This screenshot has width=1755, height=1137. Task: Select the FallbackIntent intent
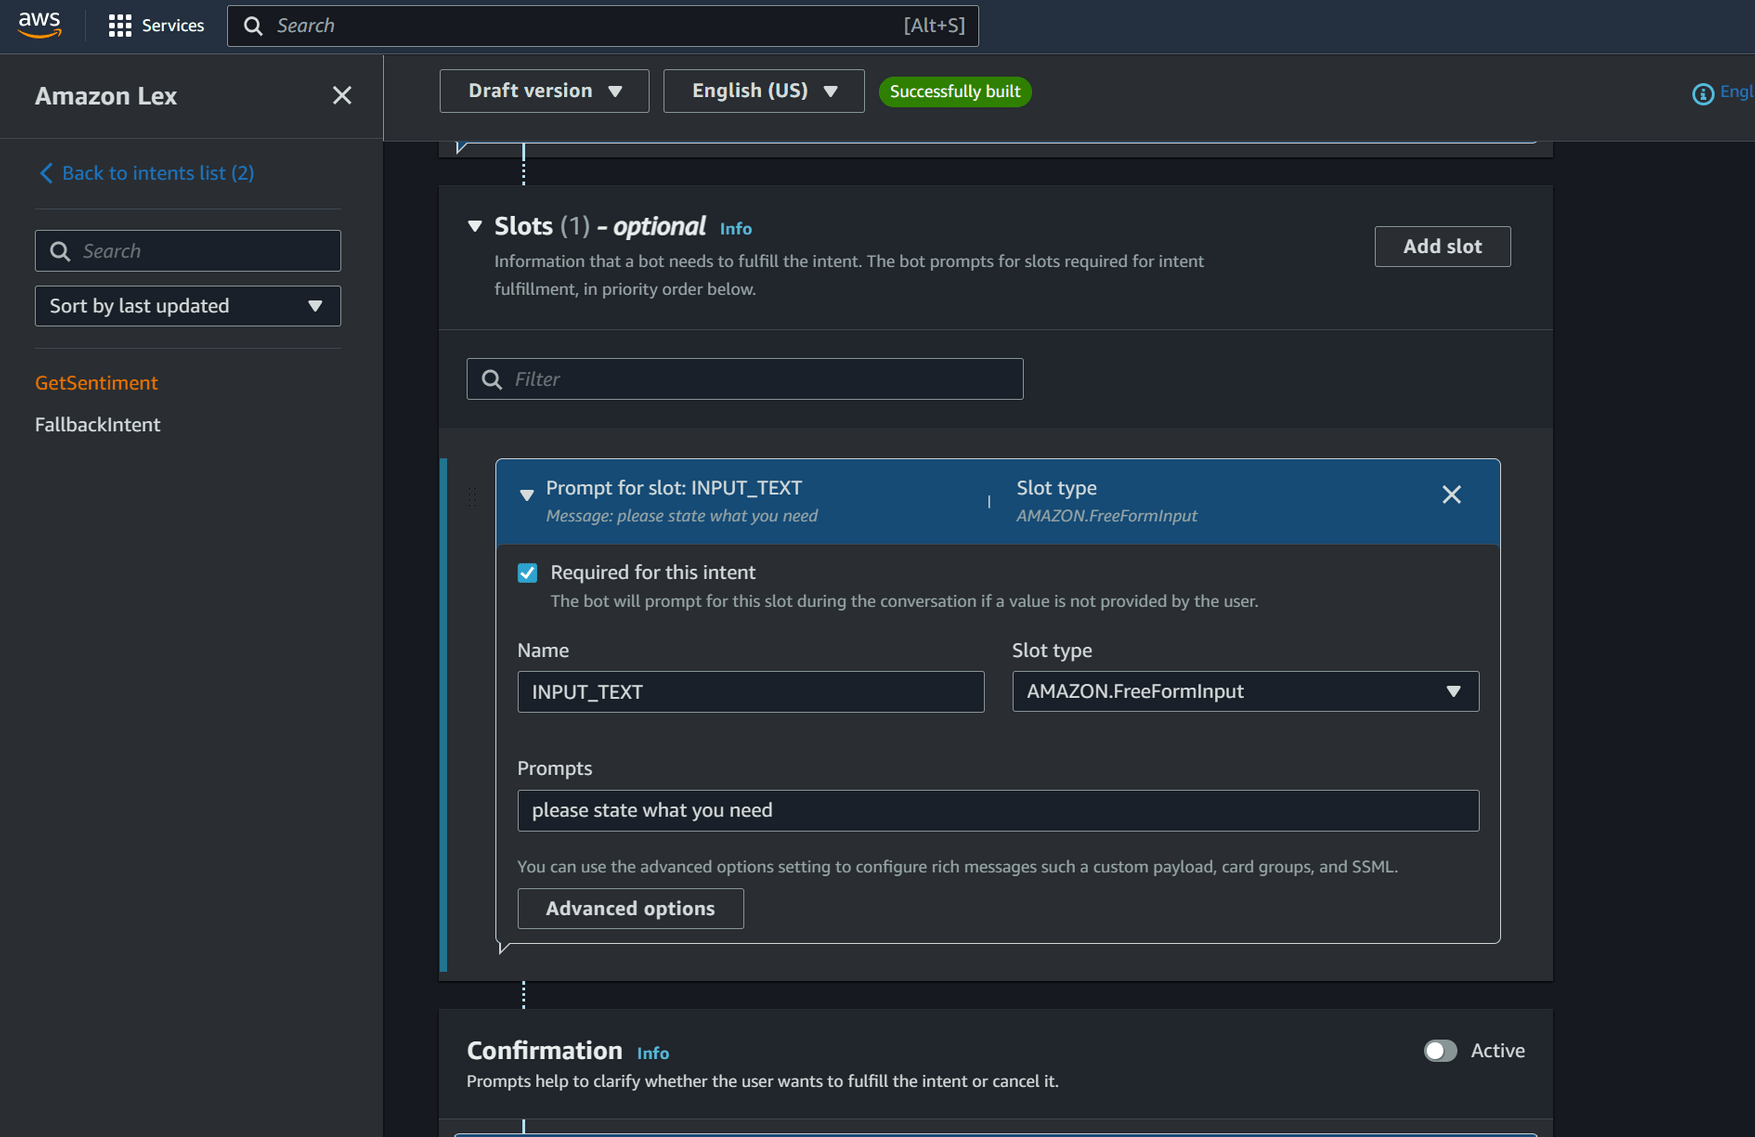click(x=97, y=424)
